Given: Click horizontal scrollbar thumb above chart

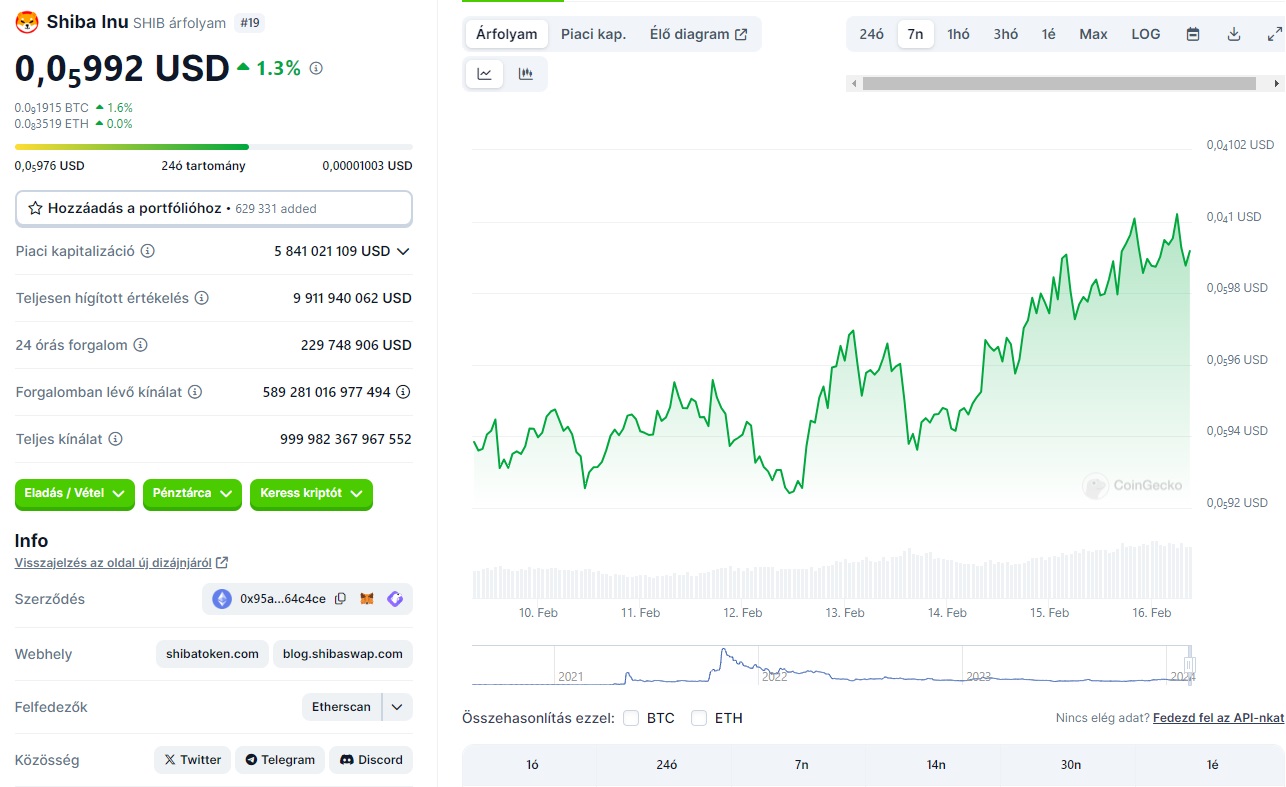Looking at the screenshot, I should pyautogui.click(x=1057, y=84).
